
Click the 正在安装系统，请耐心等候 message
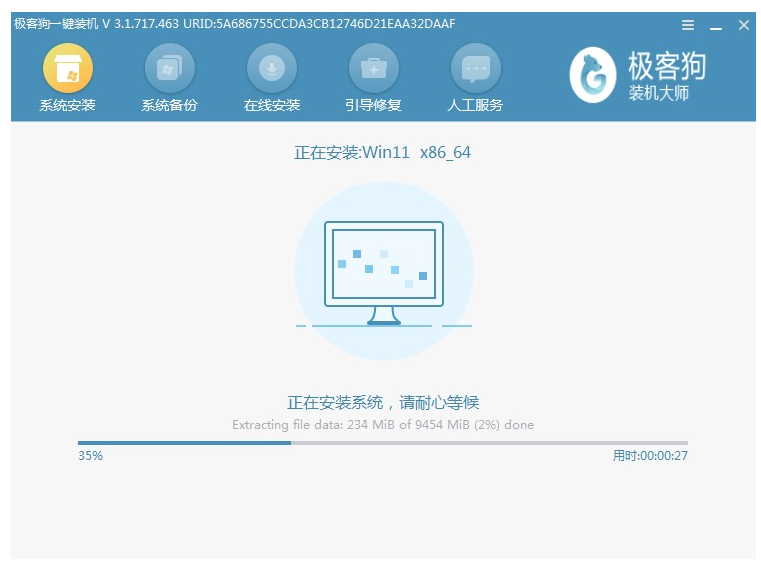(x=383, y=402)
